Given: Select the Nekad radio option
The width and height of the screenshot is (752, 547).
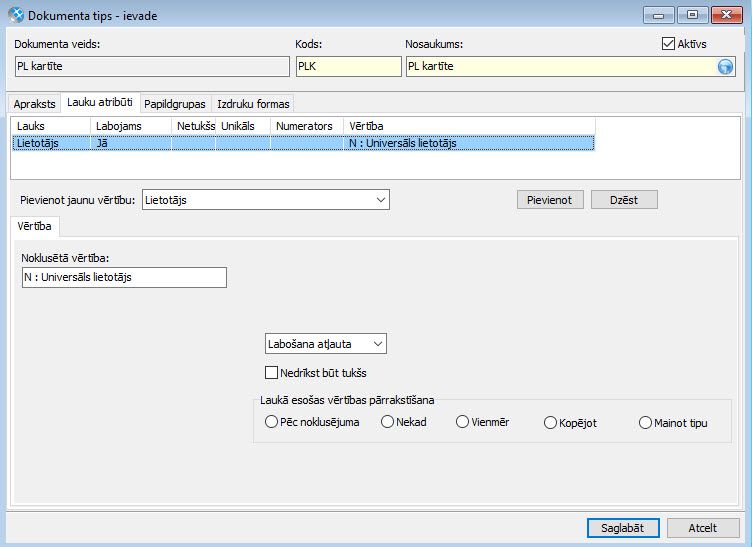Looking at the screenshot, I should pos(387,422).
